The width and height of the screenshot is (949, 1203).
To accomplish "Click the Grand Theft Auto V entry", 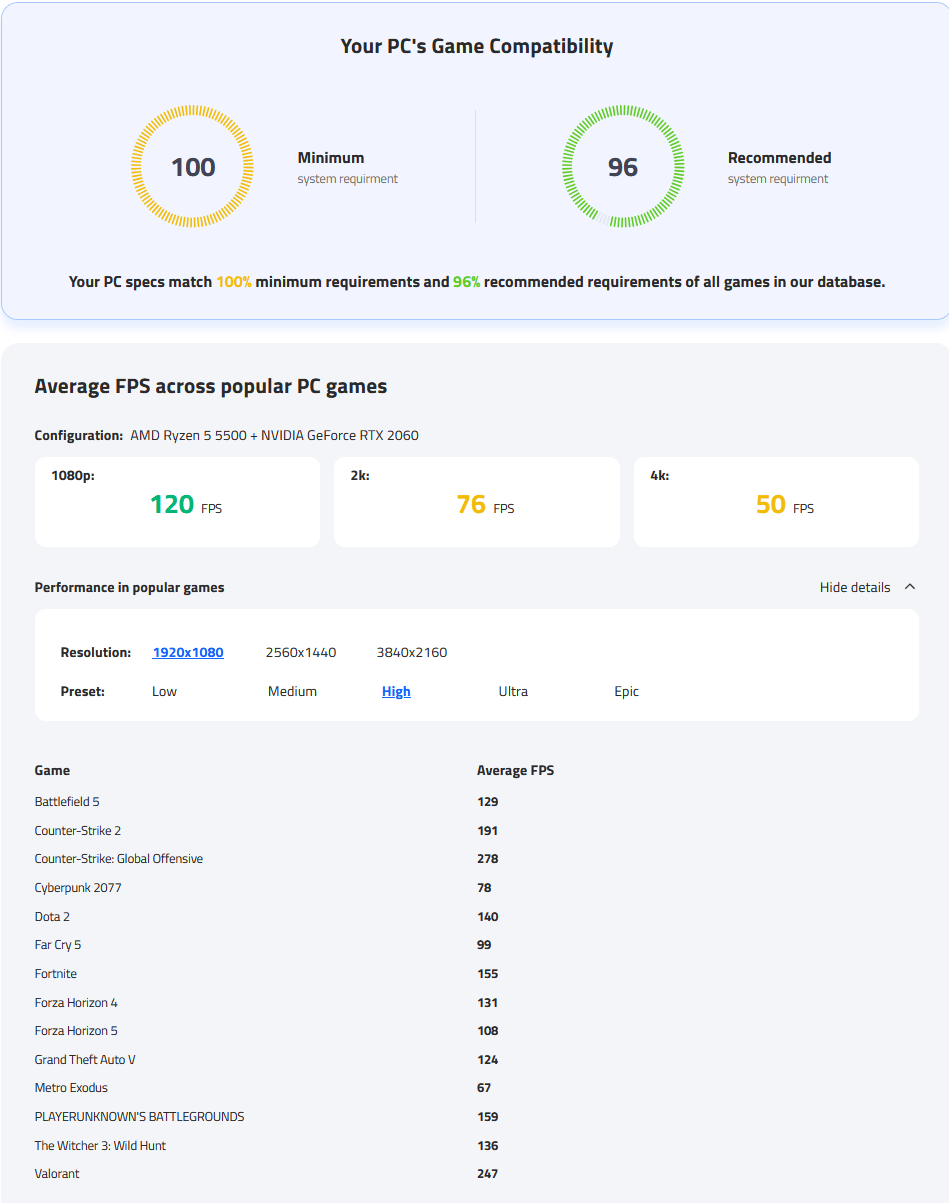I will tap(85, 1060).
